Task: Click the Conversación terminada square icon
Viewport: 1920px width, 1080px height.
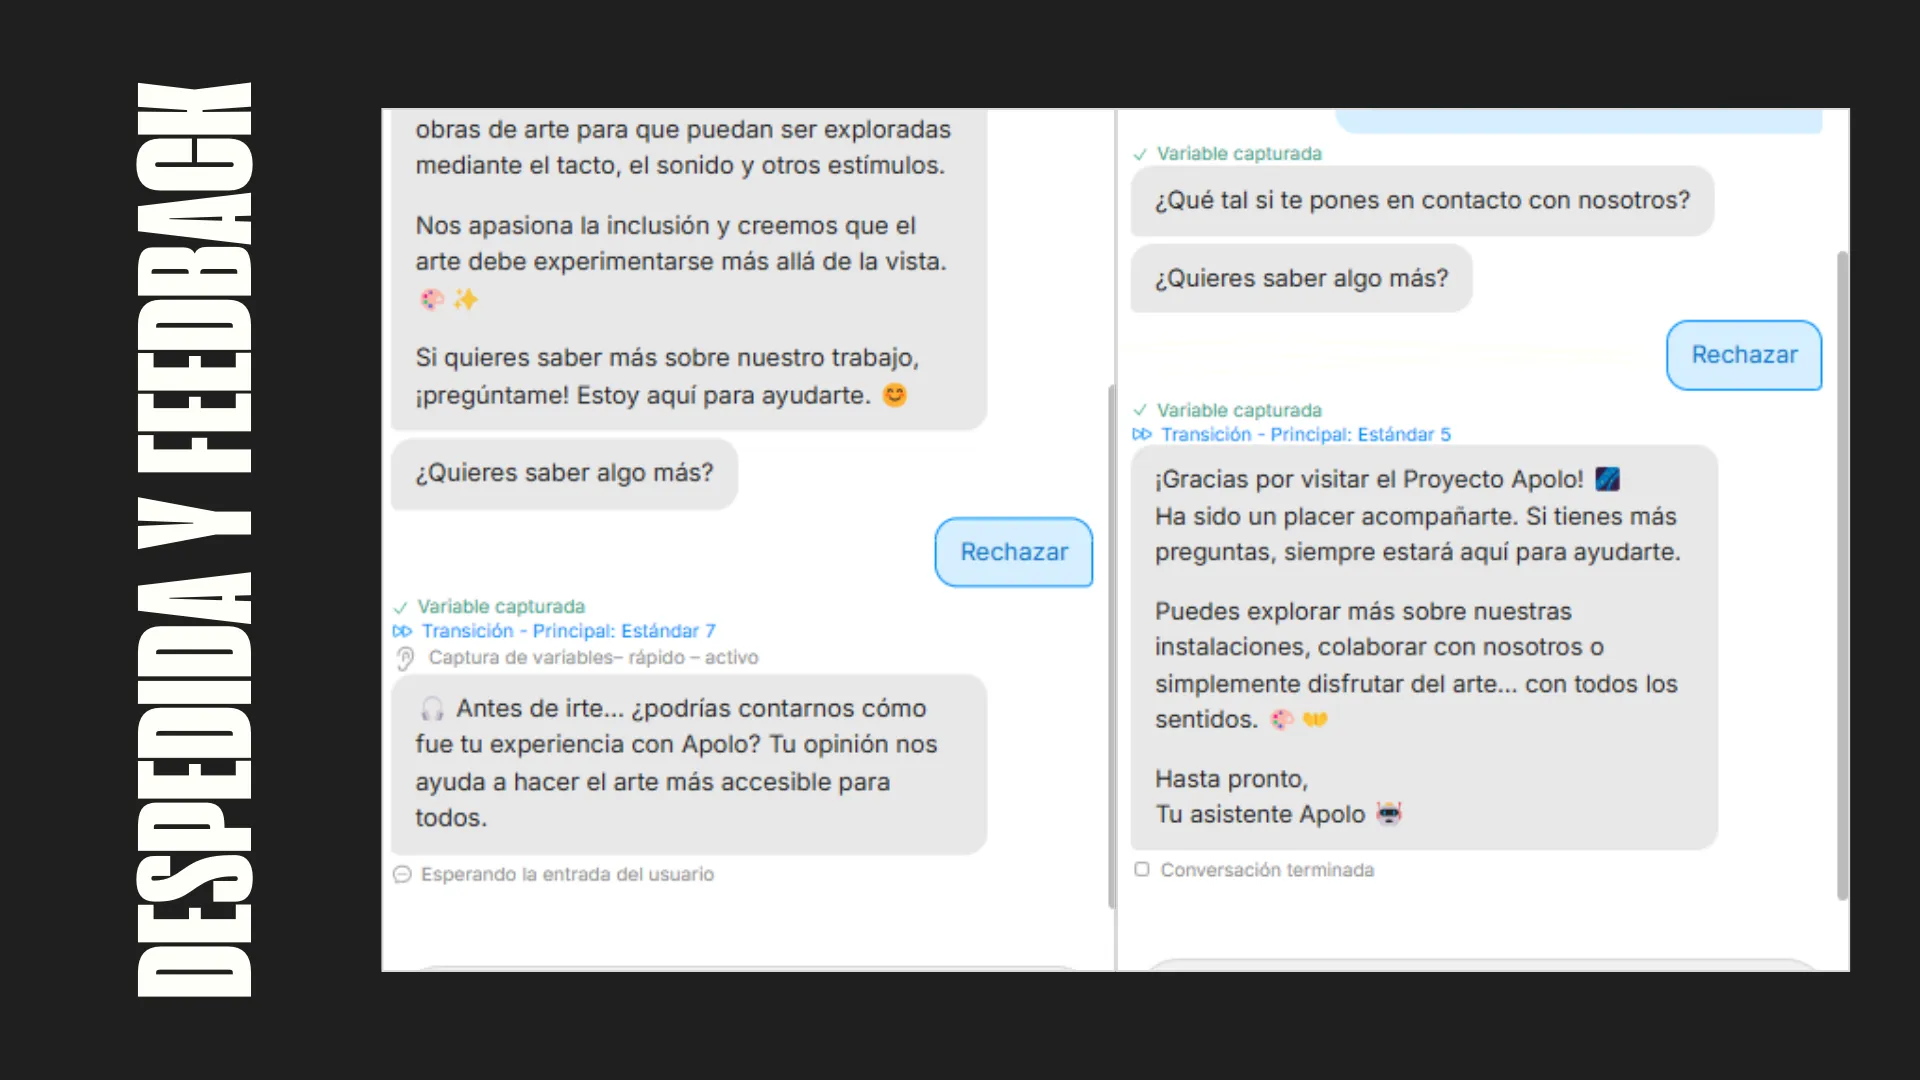Action: click(1142, 869)
